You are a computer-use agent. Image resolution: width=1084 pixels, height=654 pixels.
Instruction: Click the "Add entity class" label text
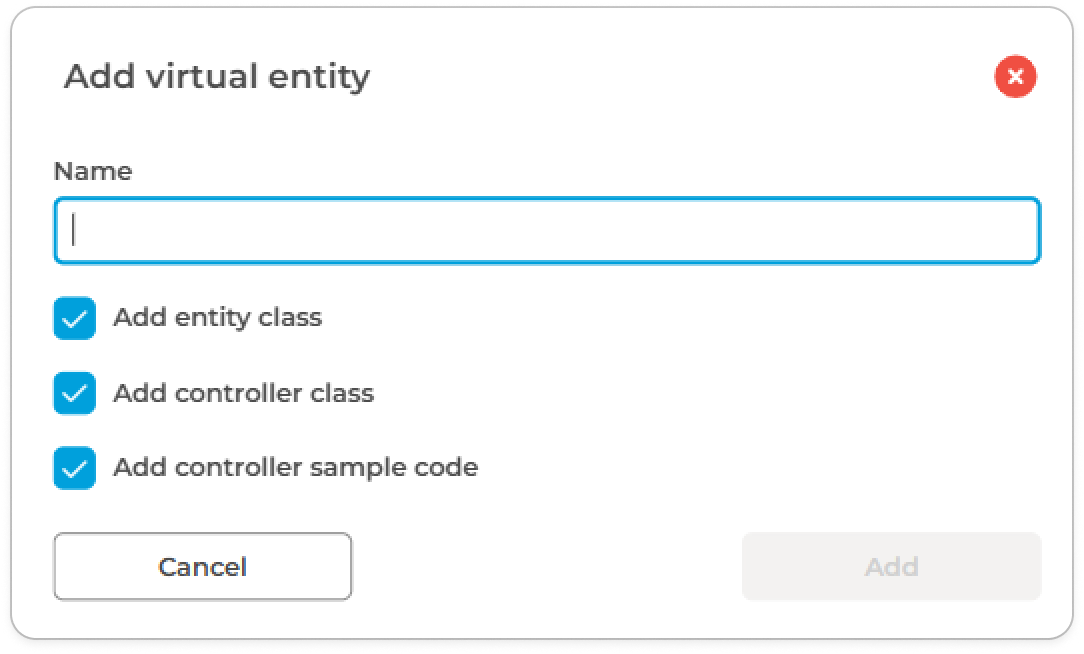coord(217,318)
